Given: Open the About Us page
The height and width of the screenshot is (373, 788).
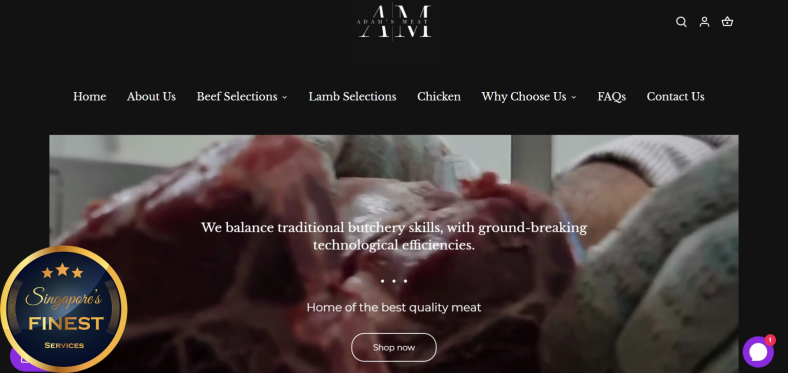Looking at the screenshot, I should click(151, 97).
